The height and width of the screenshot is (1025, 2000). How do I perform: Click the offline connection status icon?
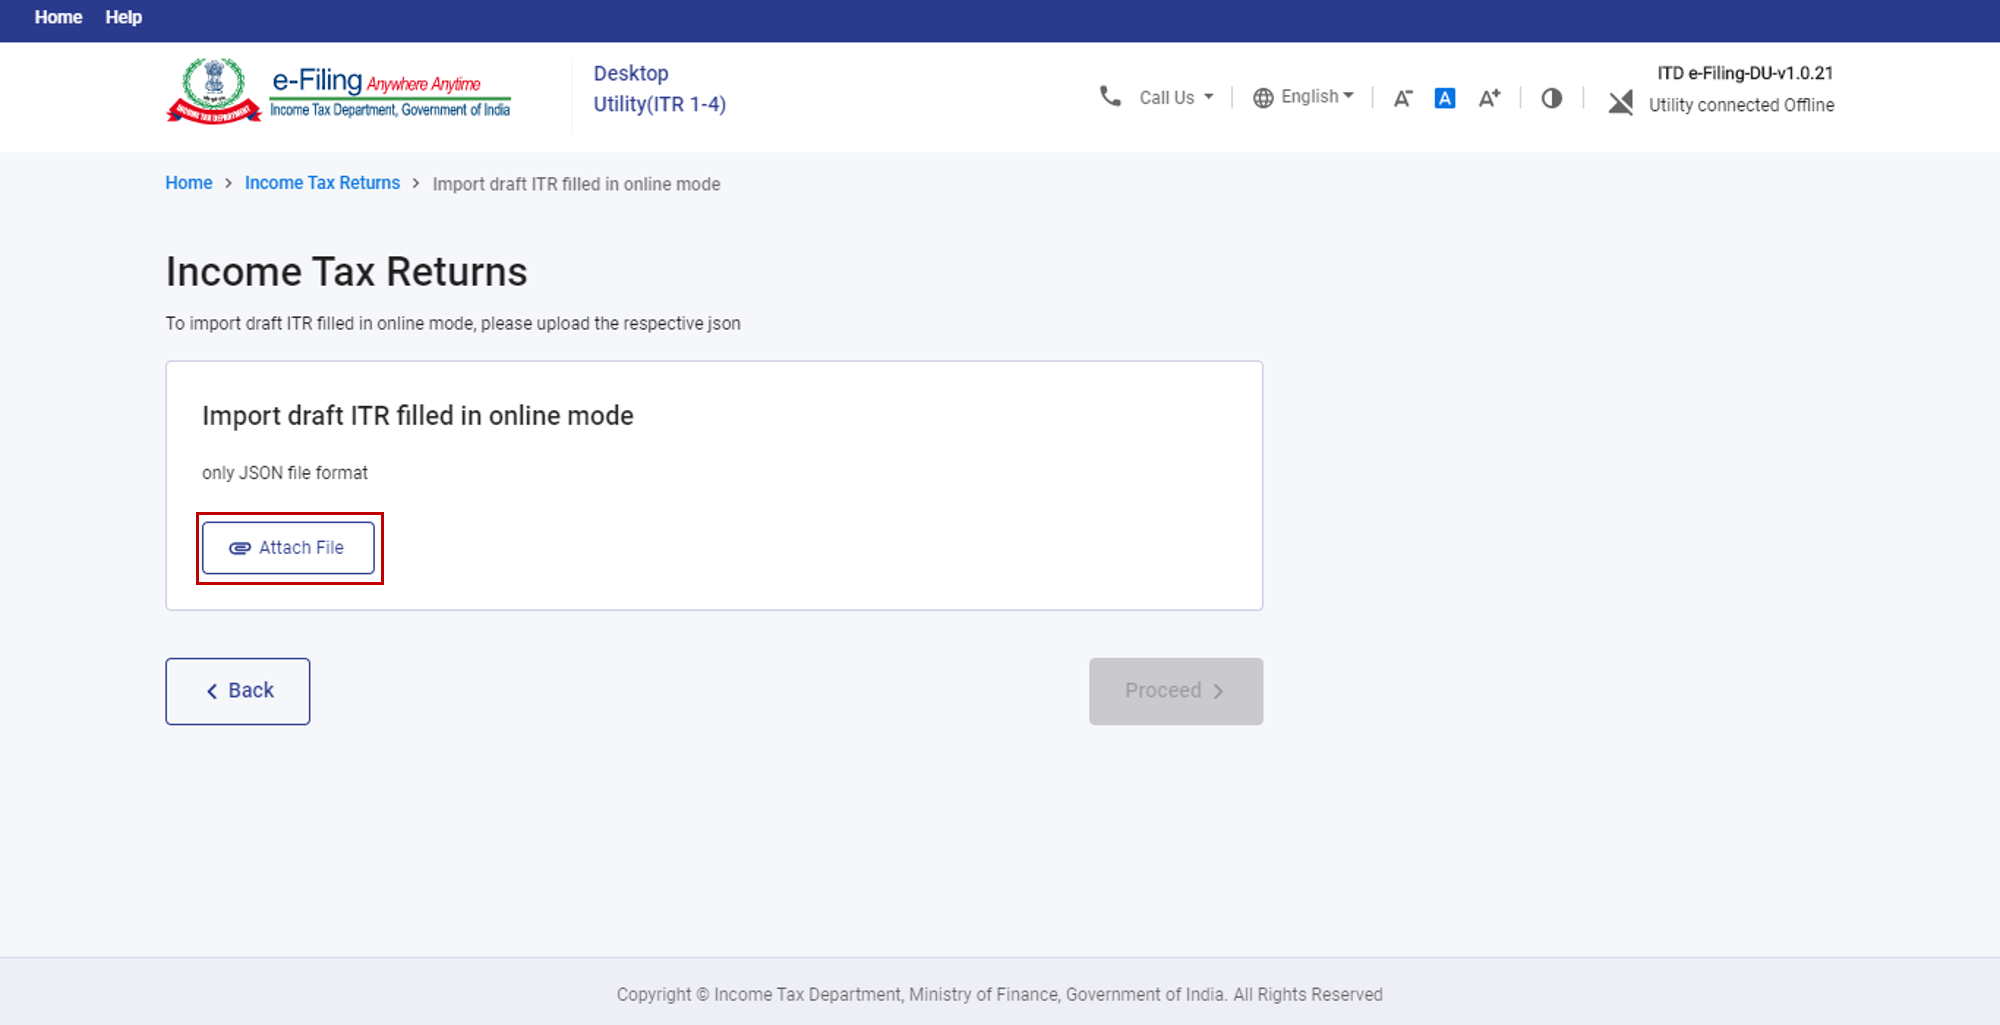(1620, 102)
